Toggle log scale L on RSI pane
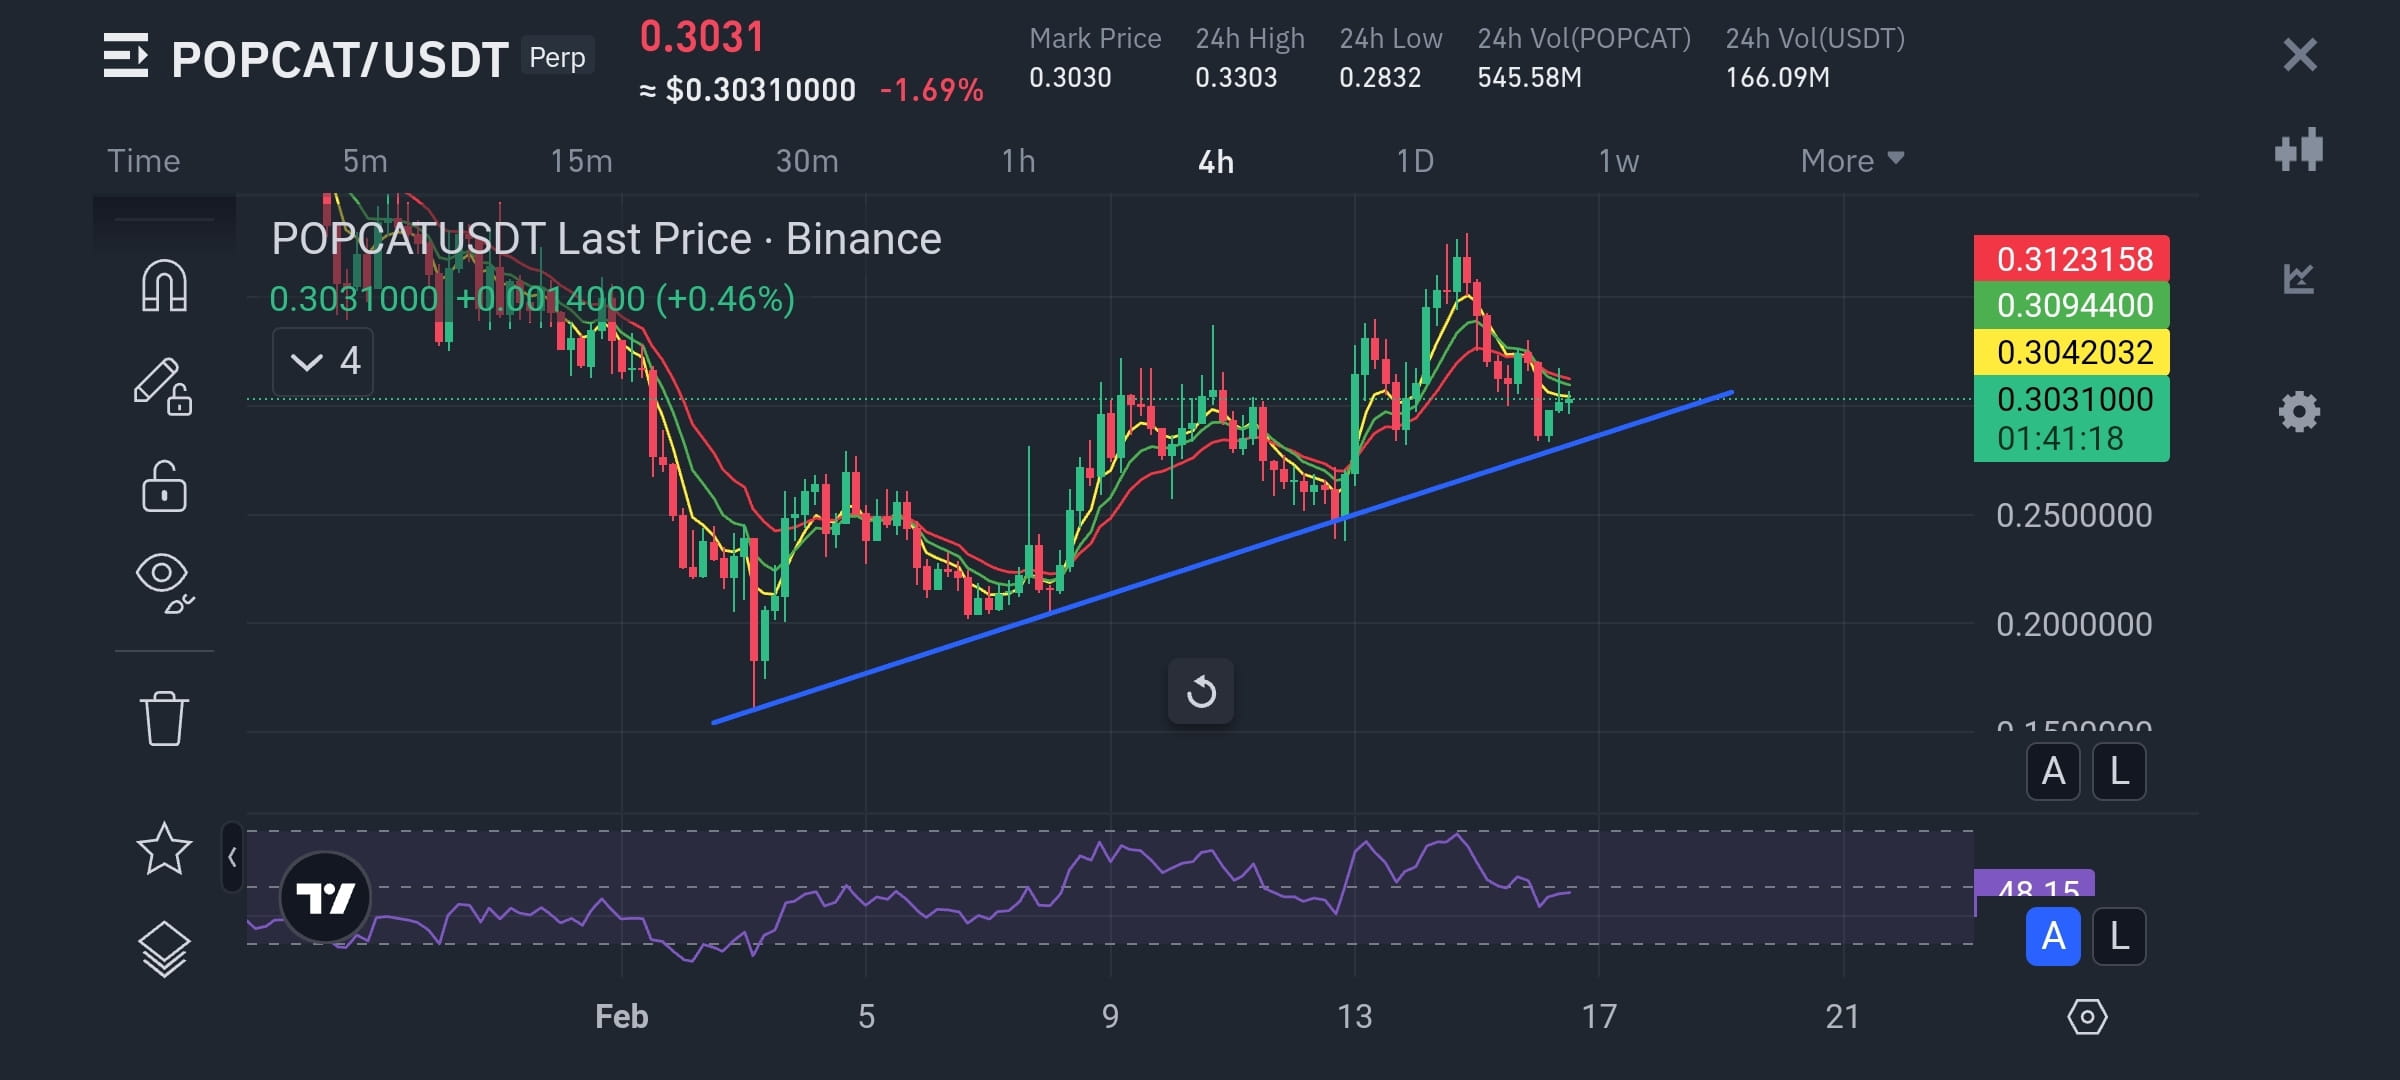This screenshot has width=2400, height=1080. (2119, 937)
